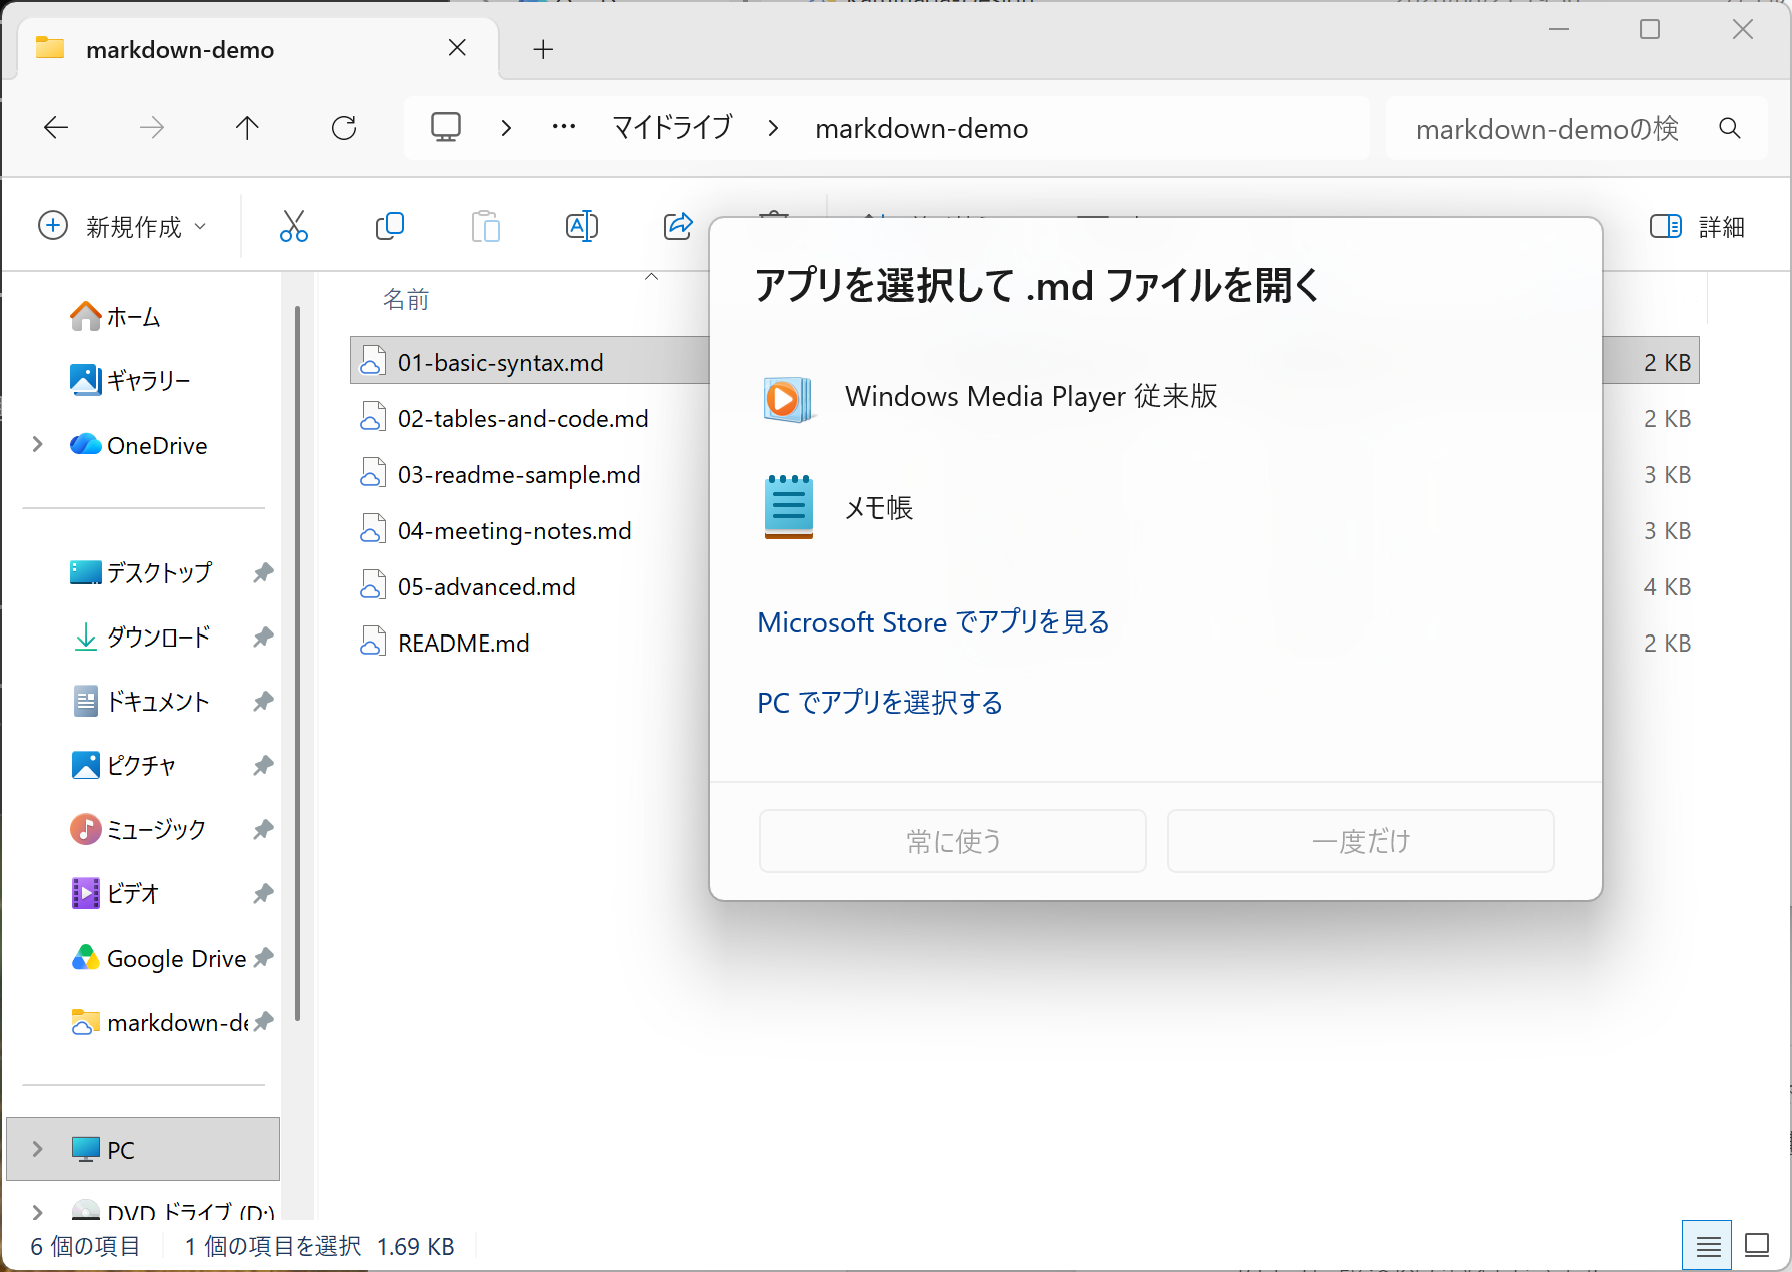The height and width of the screenshot is (1272, 1792).
Task: Switch to details list view in status bar
Action: tap(1708, 1246)
